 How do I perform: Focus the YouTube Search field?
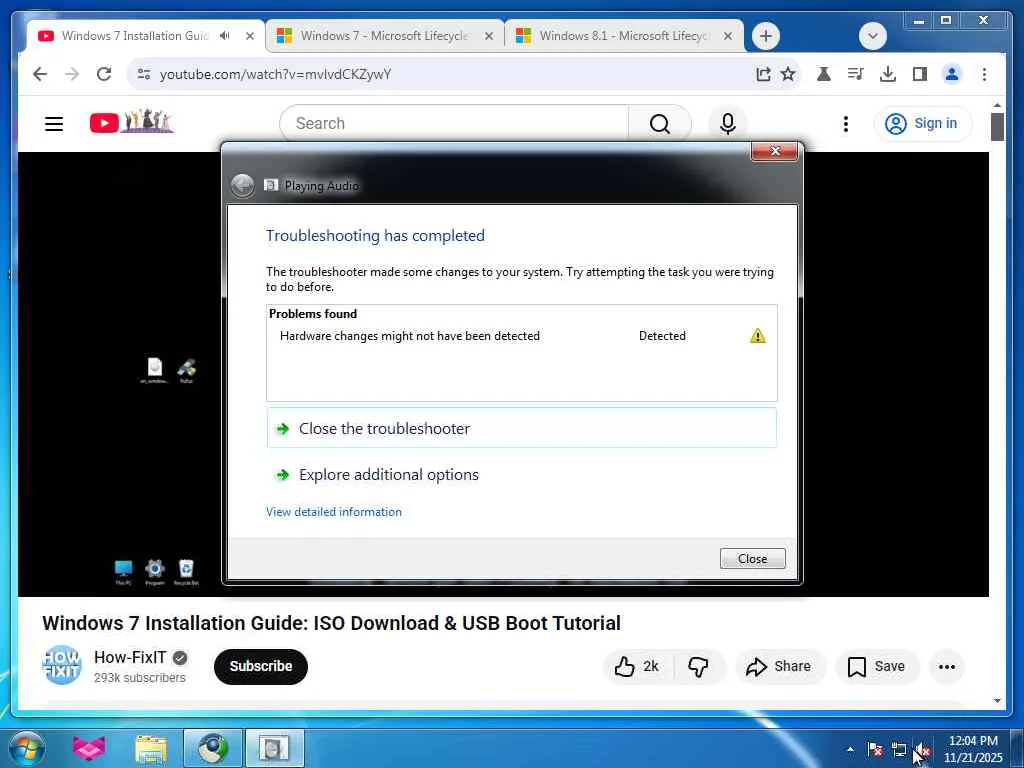(454, 123)
